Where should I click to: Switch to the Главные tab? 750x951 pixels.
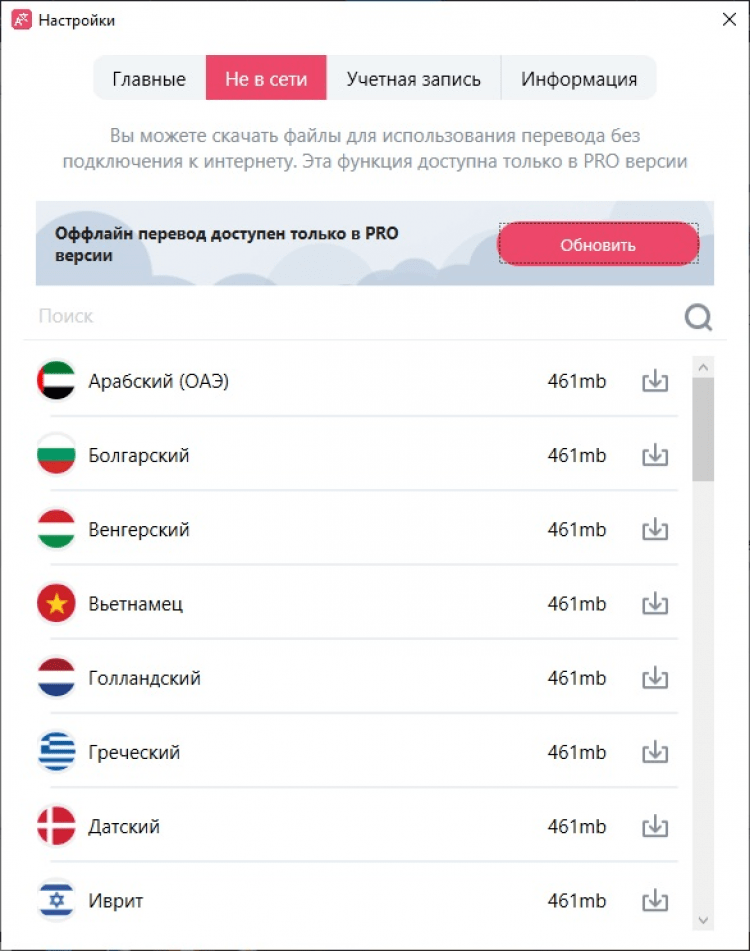pos(149,79)
